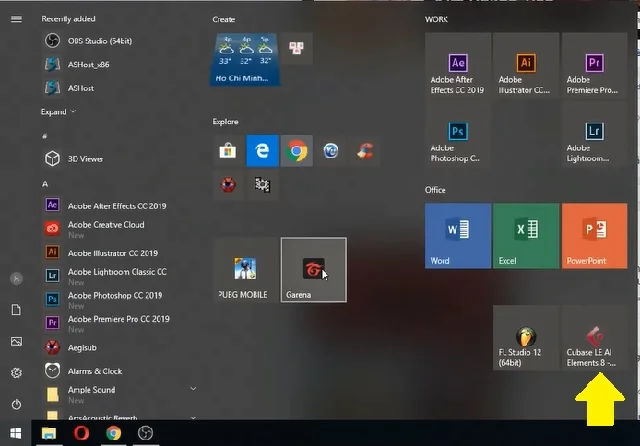Open FL Studio 12 (64bit) tile
The image size is (640, 446).
526,338
